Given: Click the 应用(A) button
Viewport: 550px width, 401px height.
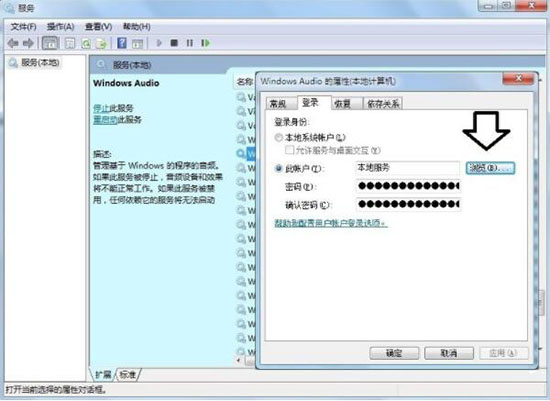Looking at the screenshot, I should [503, 353].
